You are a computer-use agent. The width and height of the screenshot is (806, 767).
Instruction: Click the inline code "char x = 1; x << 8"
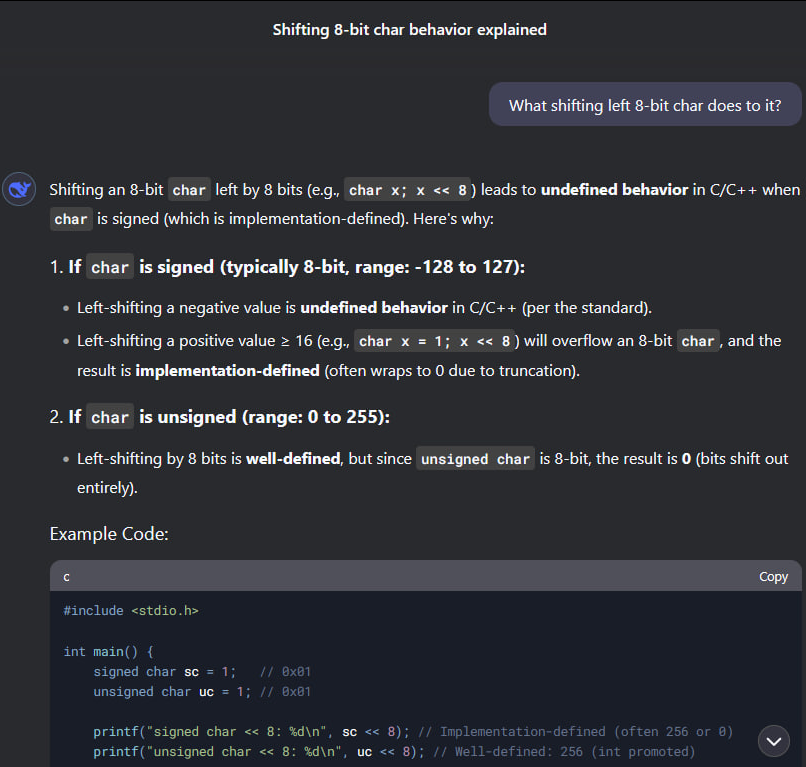pos(435,341)
